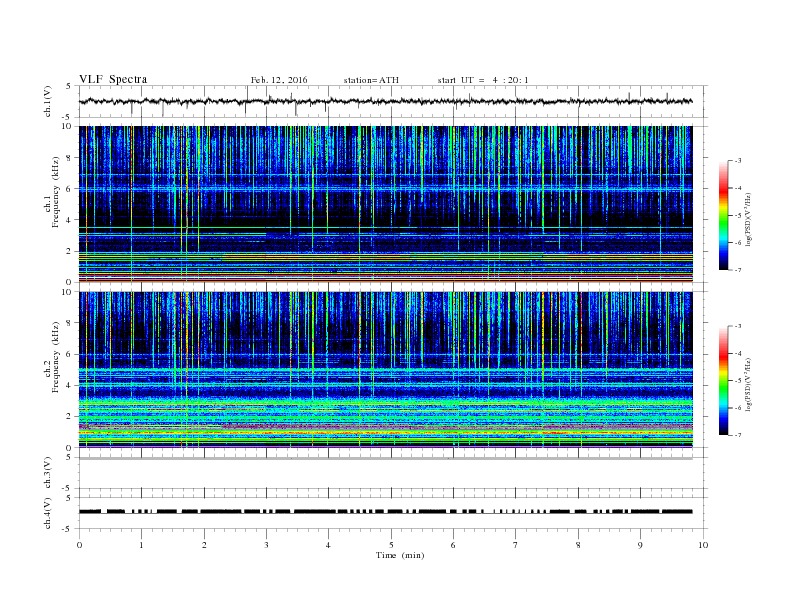Click time axis tick label "2"

coord(204,545)
